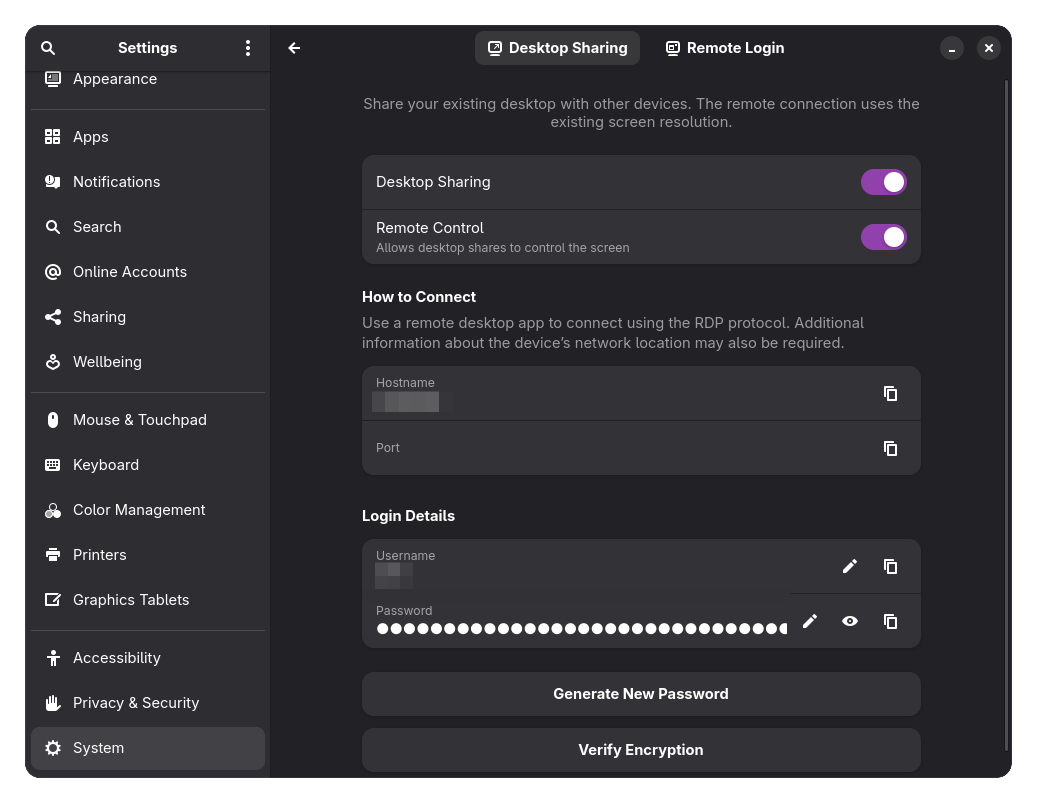The height and width of the screenshot is (803, 1037).
Task: Open Accessibility settings
Action: [148, 658]
